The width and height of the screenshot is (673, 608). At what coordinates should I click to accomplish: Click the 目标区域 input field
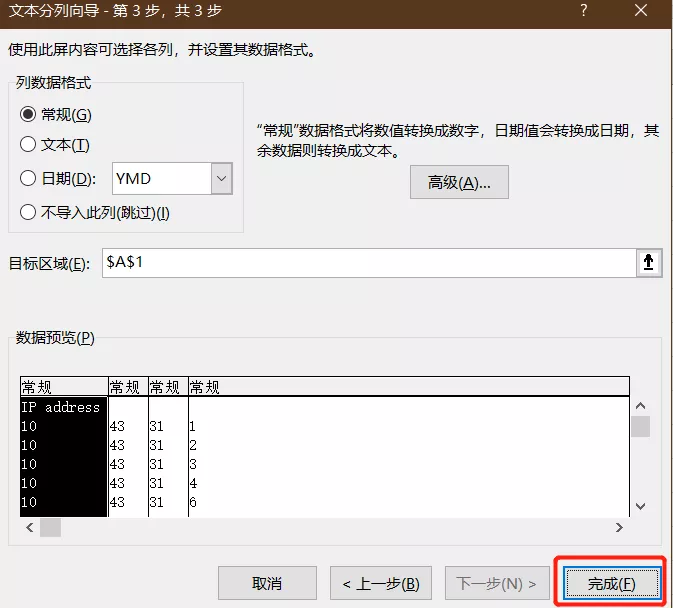(x=368, y=262)
